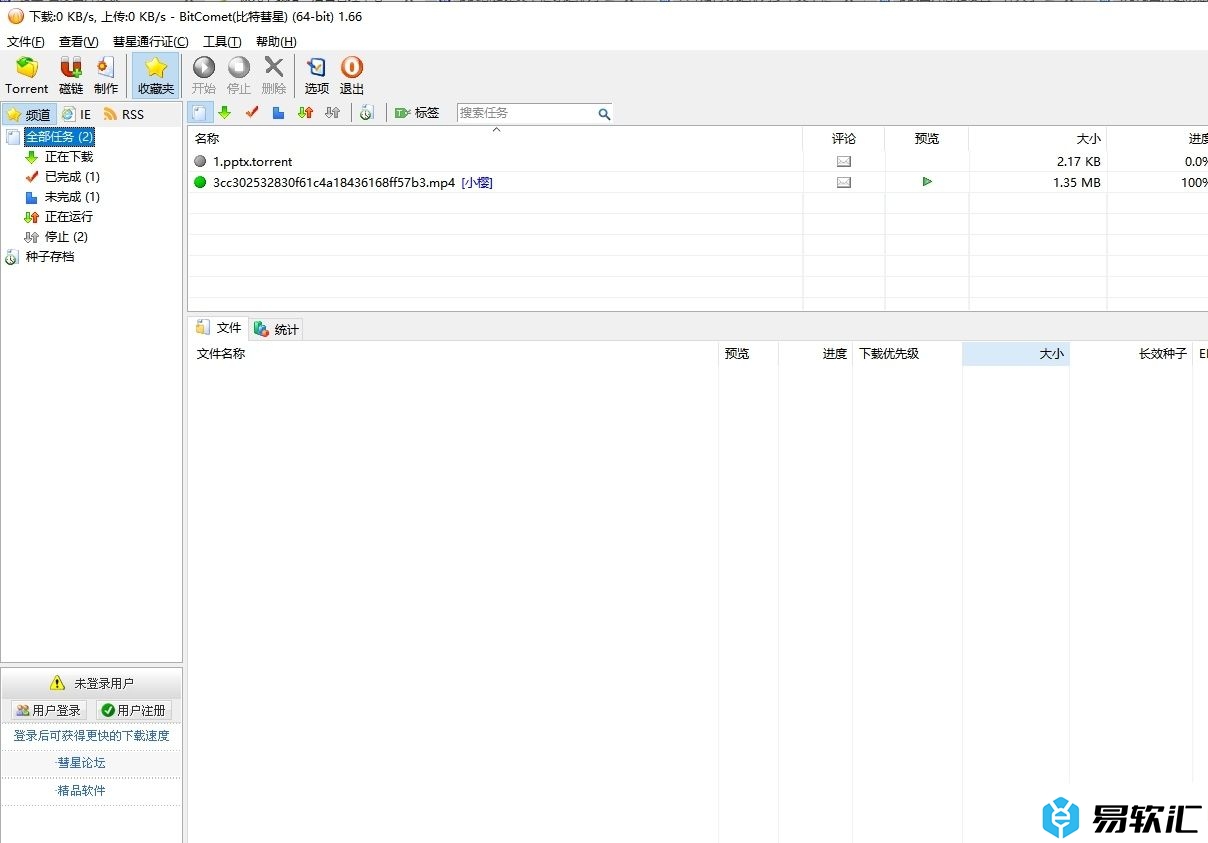
Task: Click the 下载优先级 column header
Action: [907, 354]
